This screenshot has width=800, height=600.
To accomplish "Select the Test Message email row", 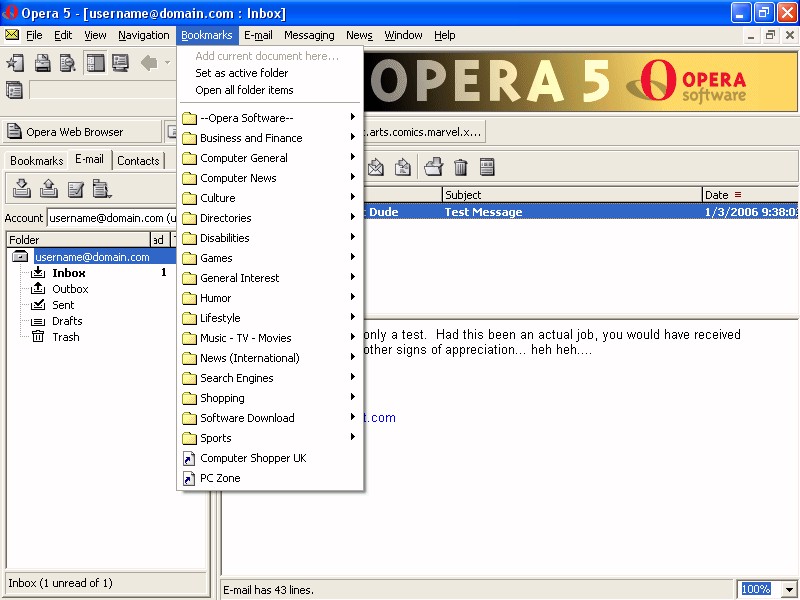I will (x=581, y=212).
